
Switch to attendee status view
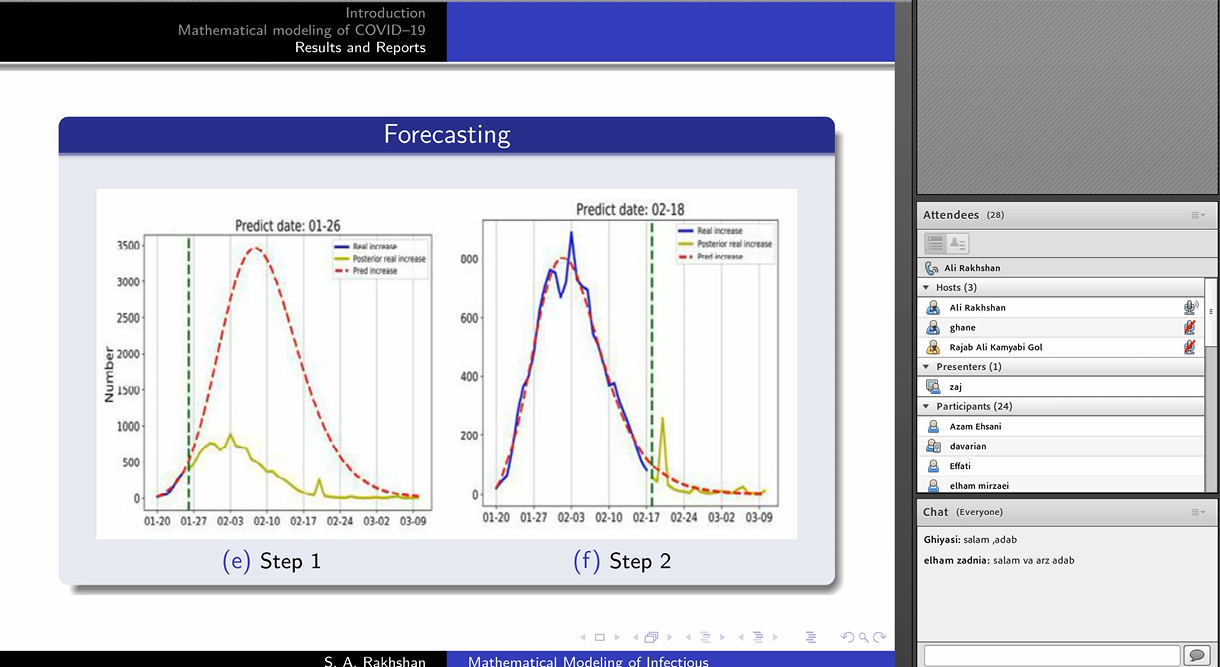pos(957,243)
